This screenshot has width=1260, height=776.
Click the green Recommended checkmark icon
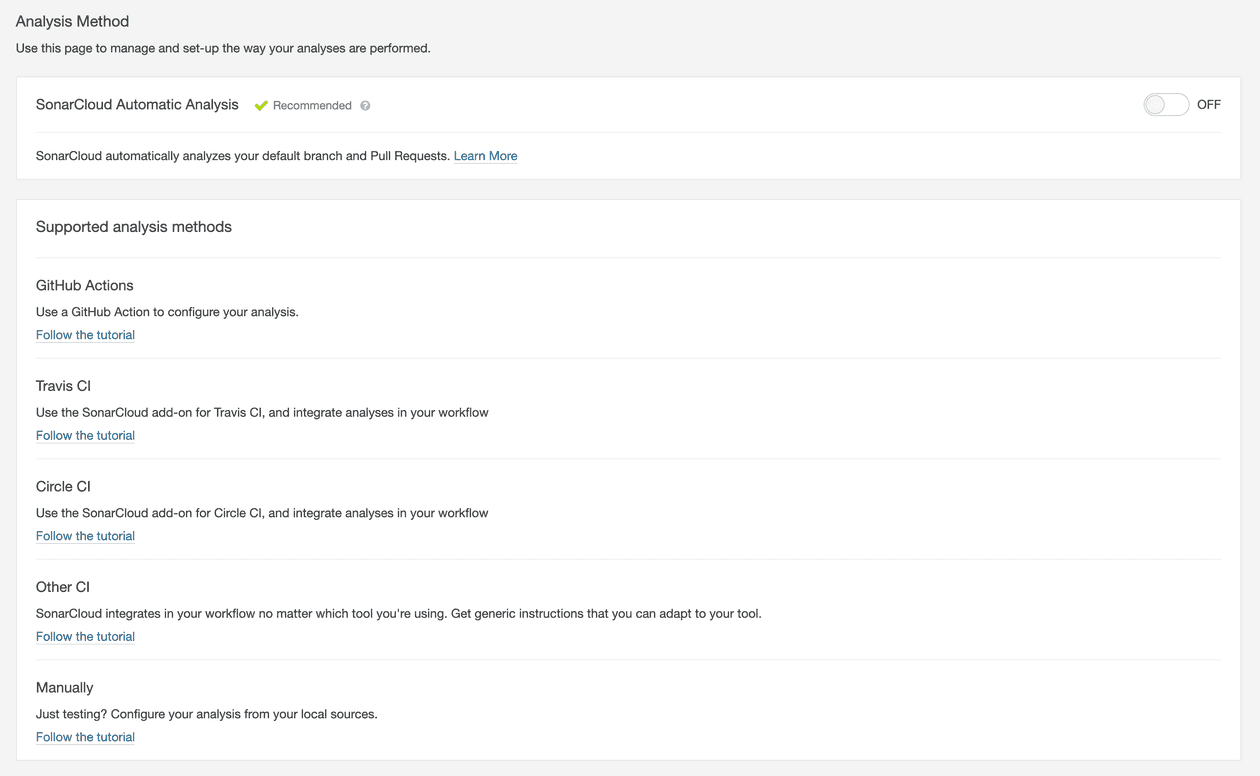point(261,105)
